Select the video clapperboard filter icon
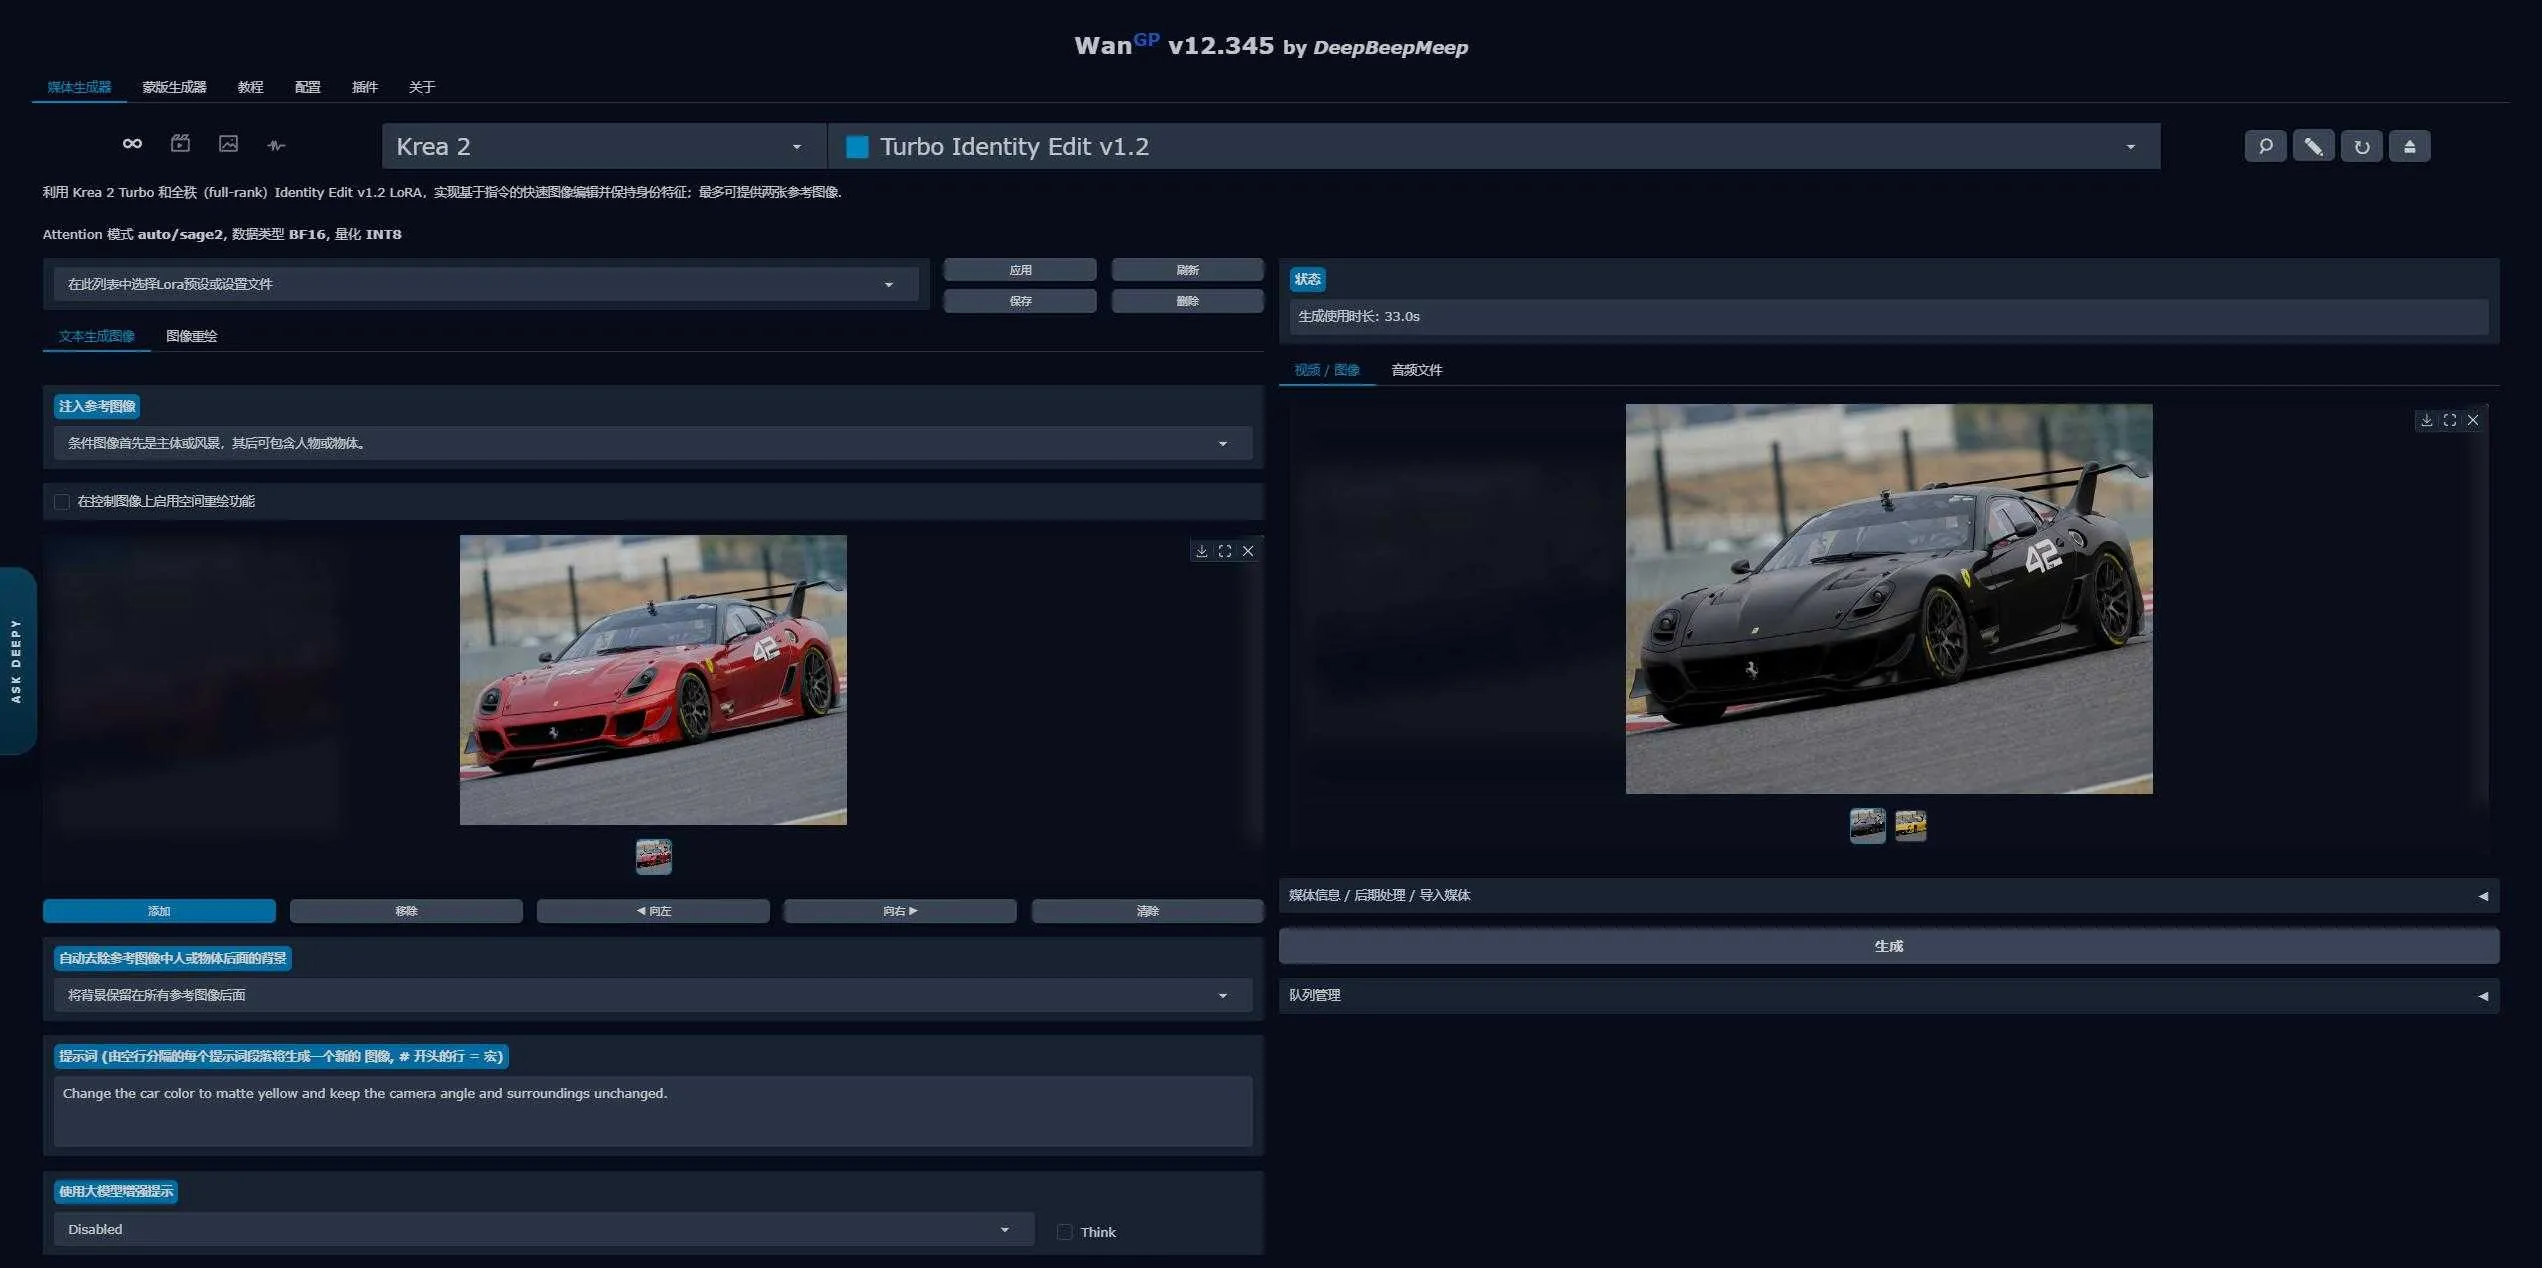The height and width of the screenshot is (1268, 2542). tap(180, 144)
